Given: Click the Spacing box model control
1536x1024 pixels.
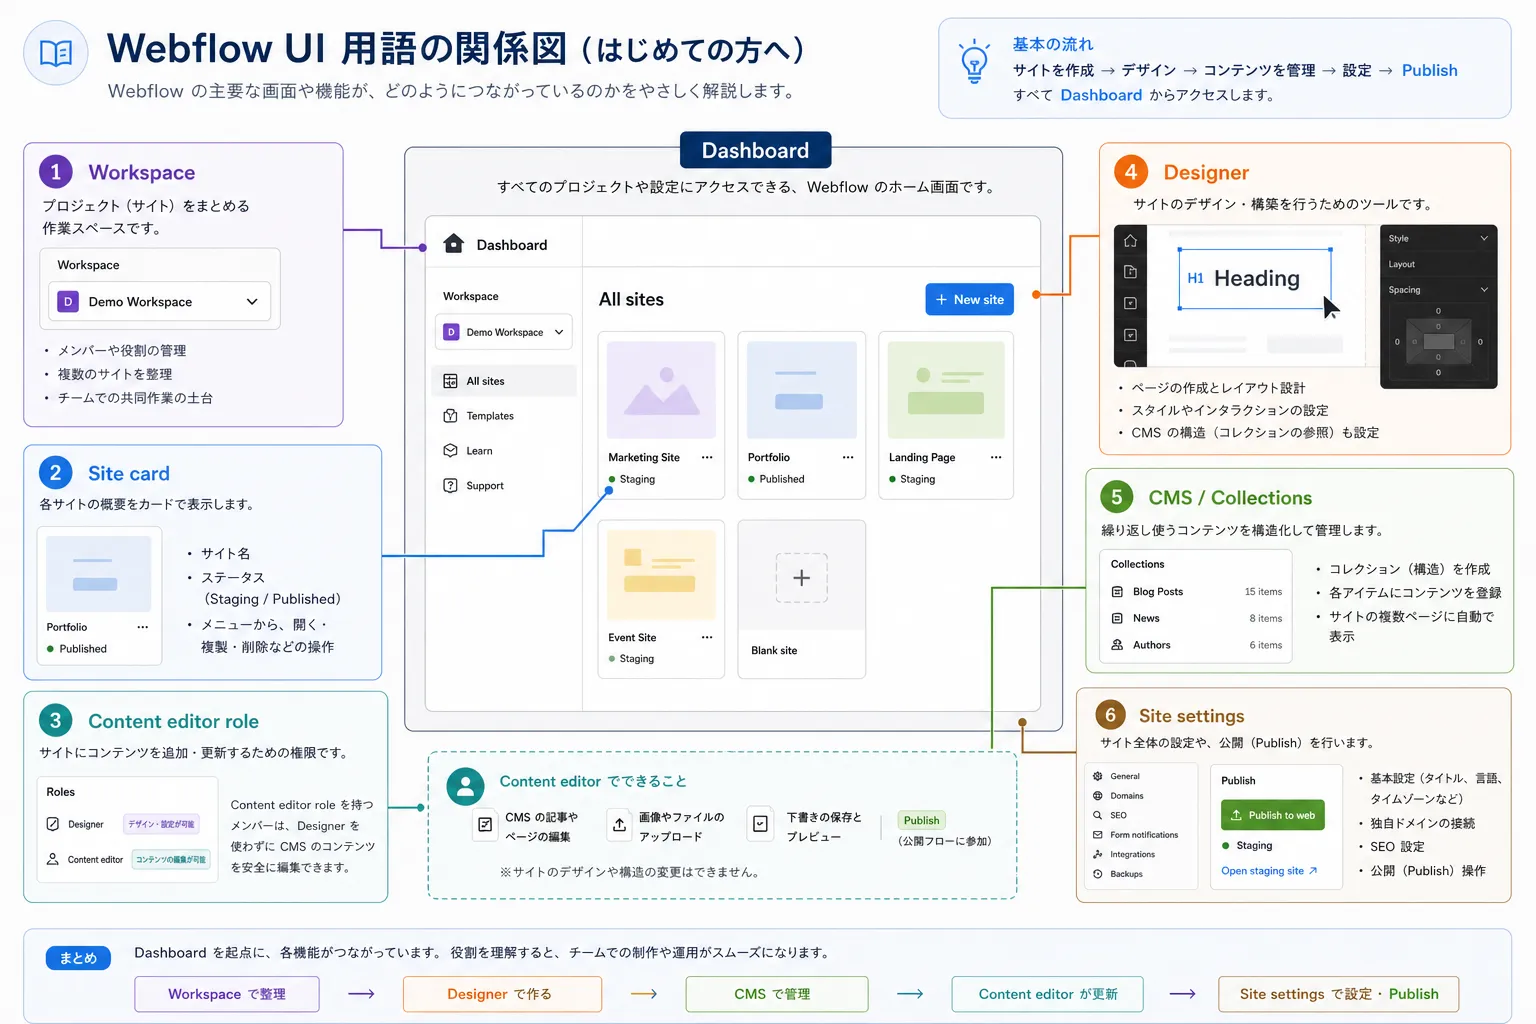Looking at the screenshot, I should [1438, 342].
